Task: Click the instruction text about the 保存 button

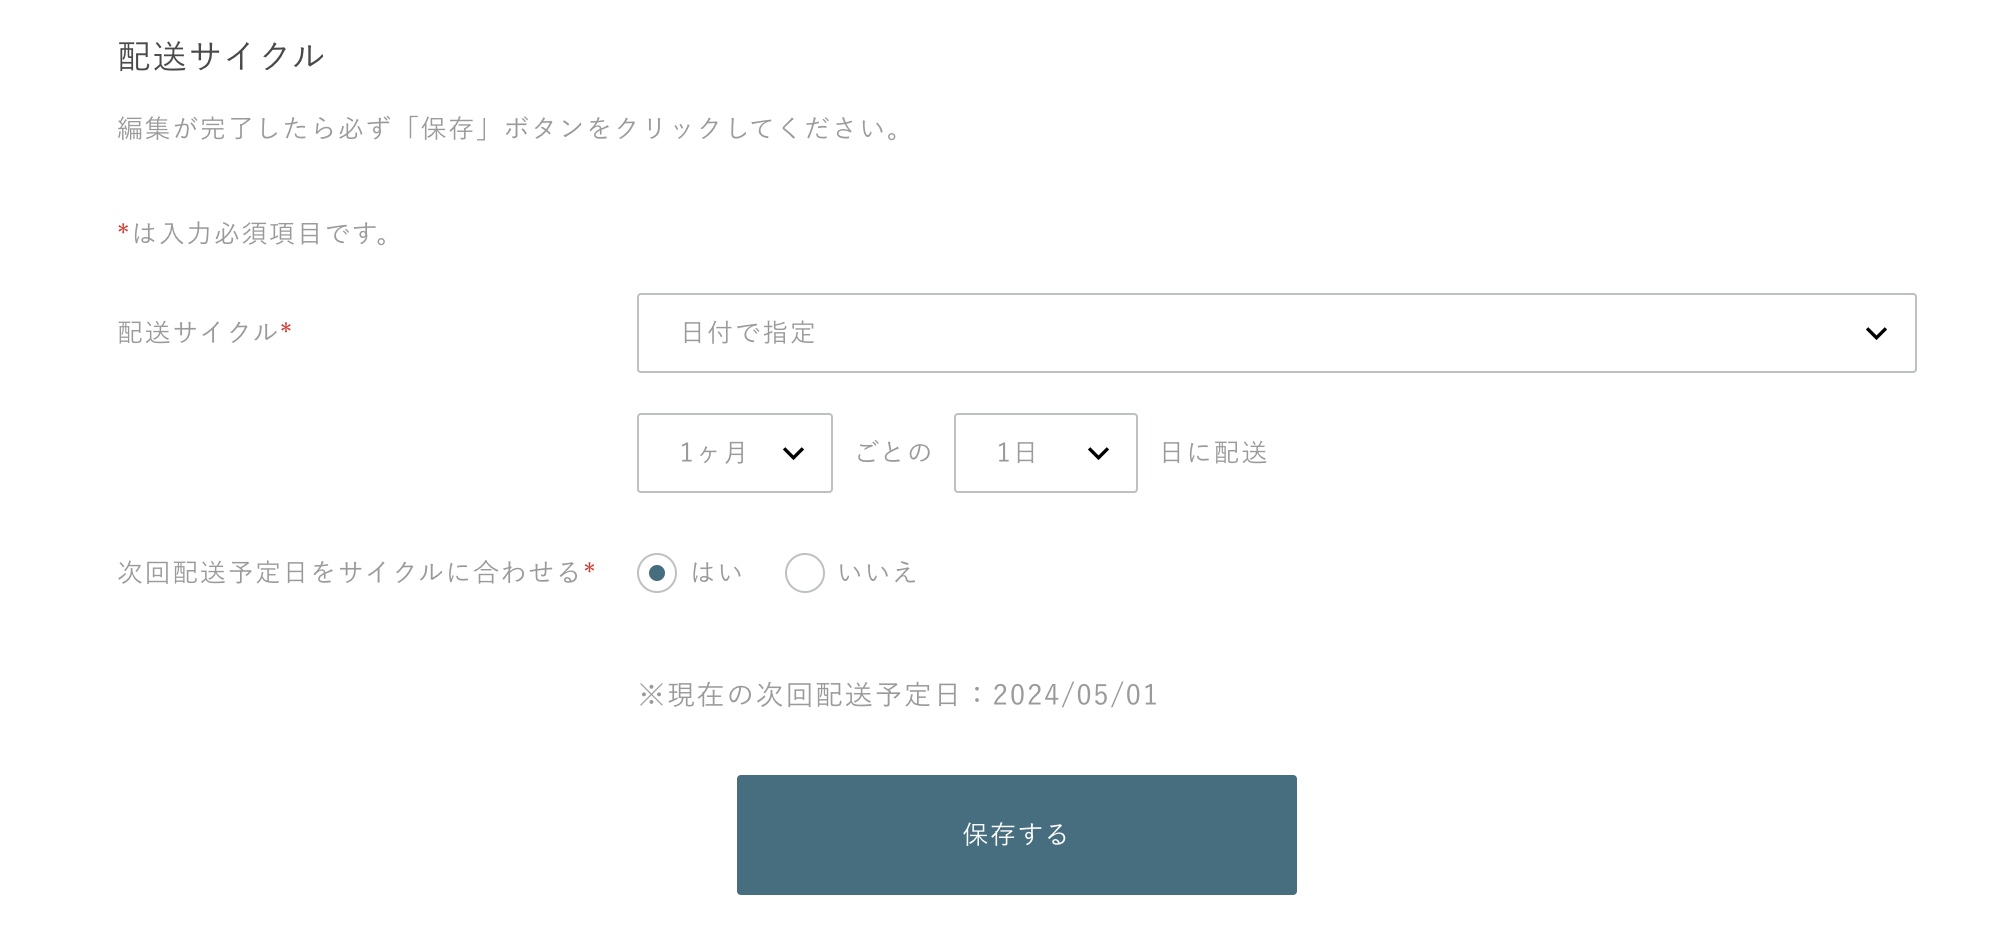Action: [x=508, y=127]
